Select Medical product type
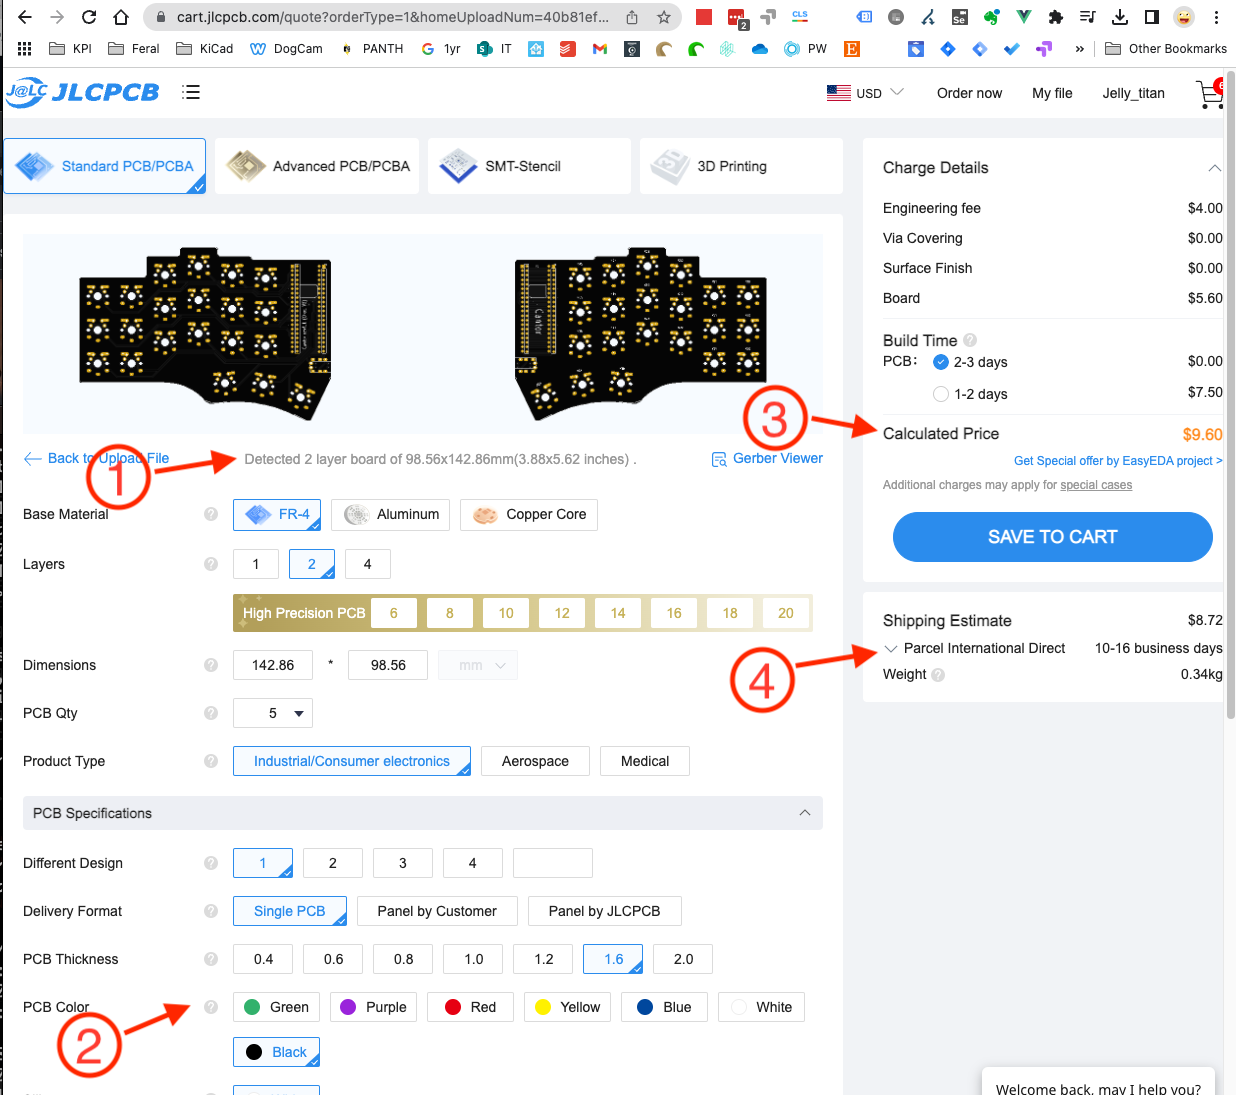The width and height of the screenshot is (1236, 1095). 645,761
